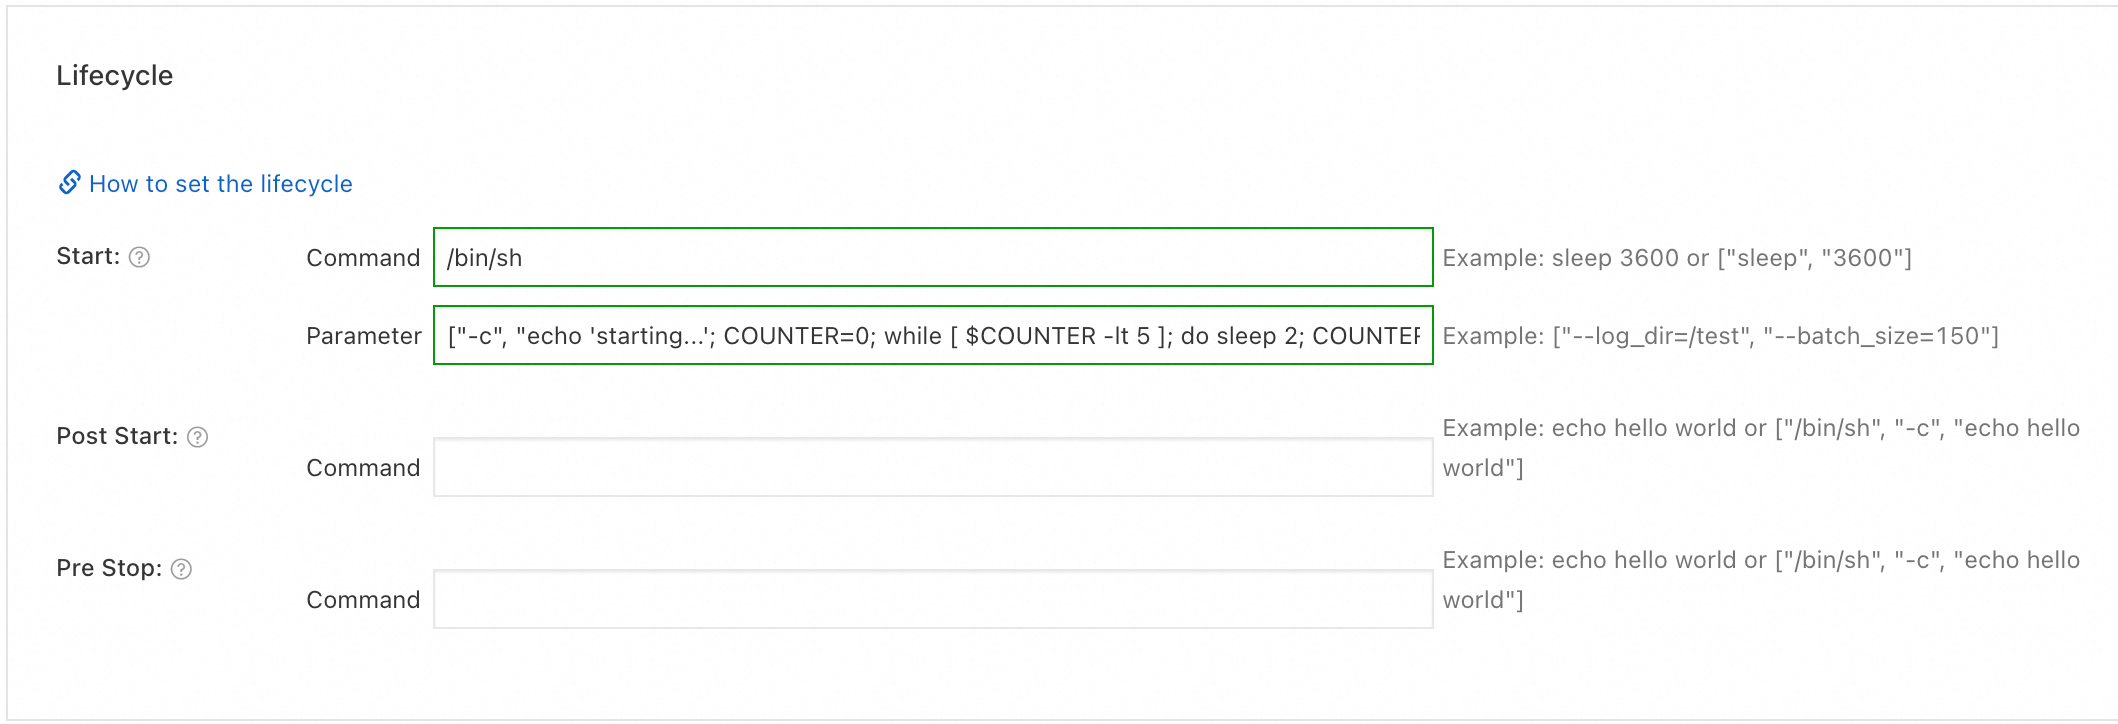
Task: Click the empty Pre Stop Command field
Action: pos(932,600)
